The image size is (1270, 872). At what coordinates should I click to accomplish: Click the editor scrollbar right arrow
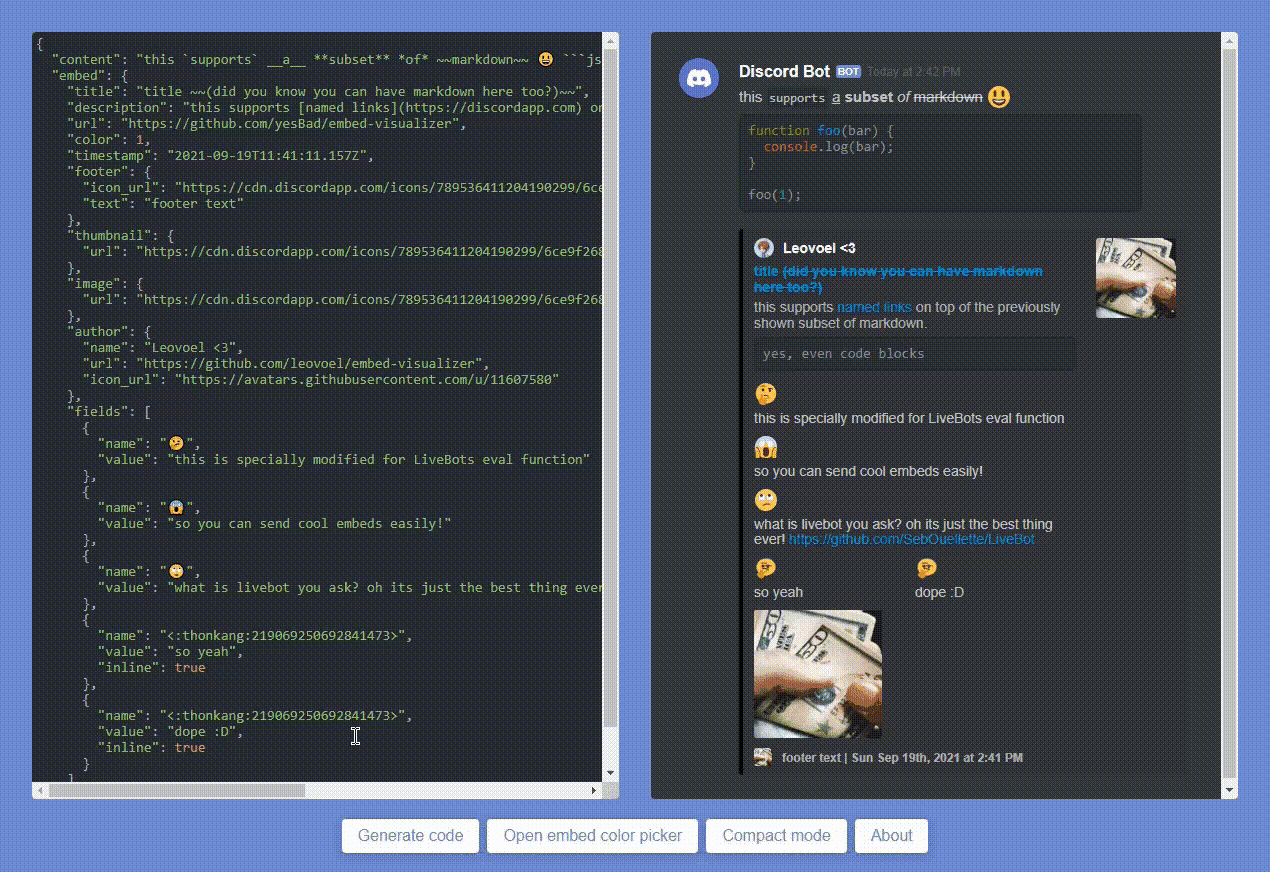click(x=595, y=790)
